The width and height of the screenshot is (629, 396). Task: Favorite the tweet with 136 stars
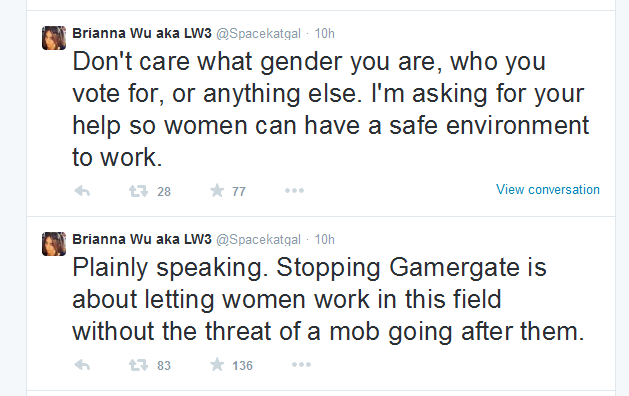(217, 365)
